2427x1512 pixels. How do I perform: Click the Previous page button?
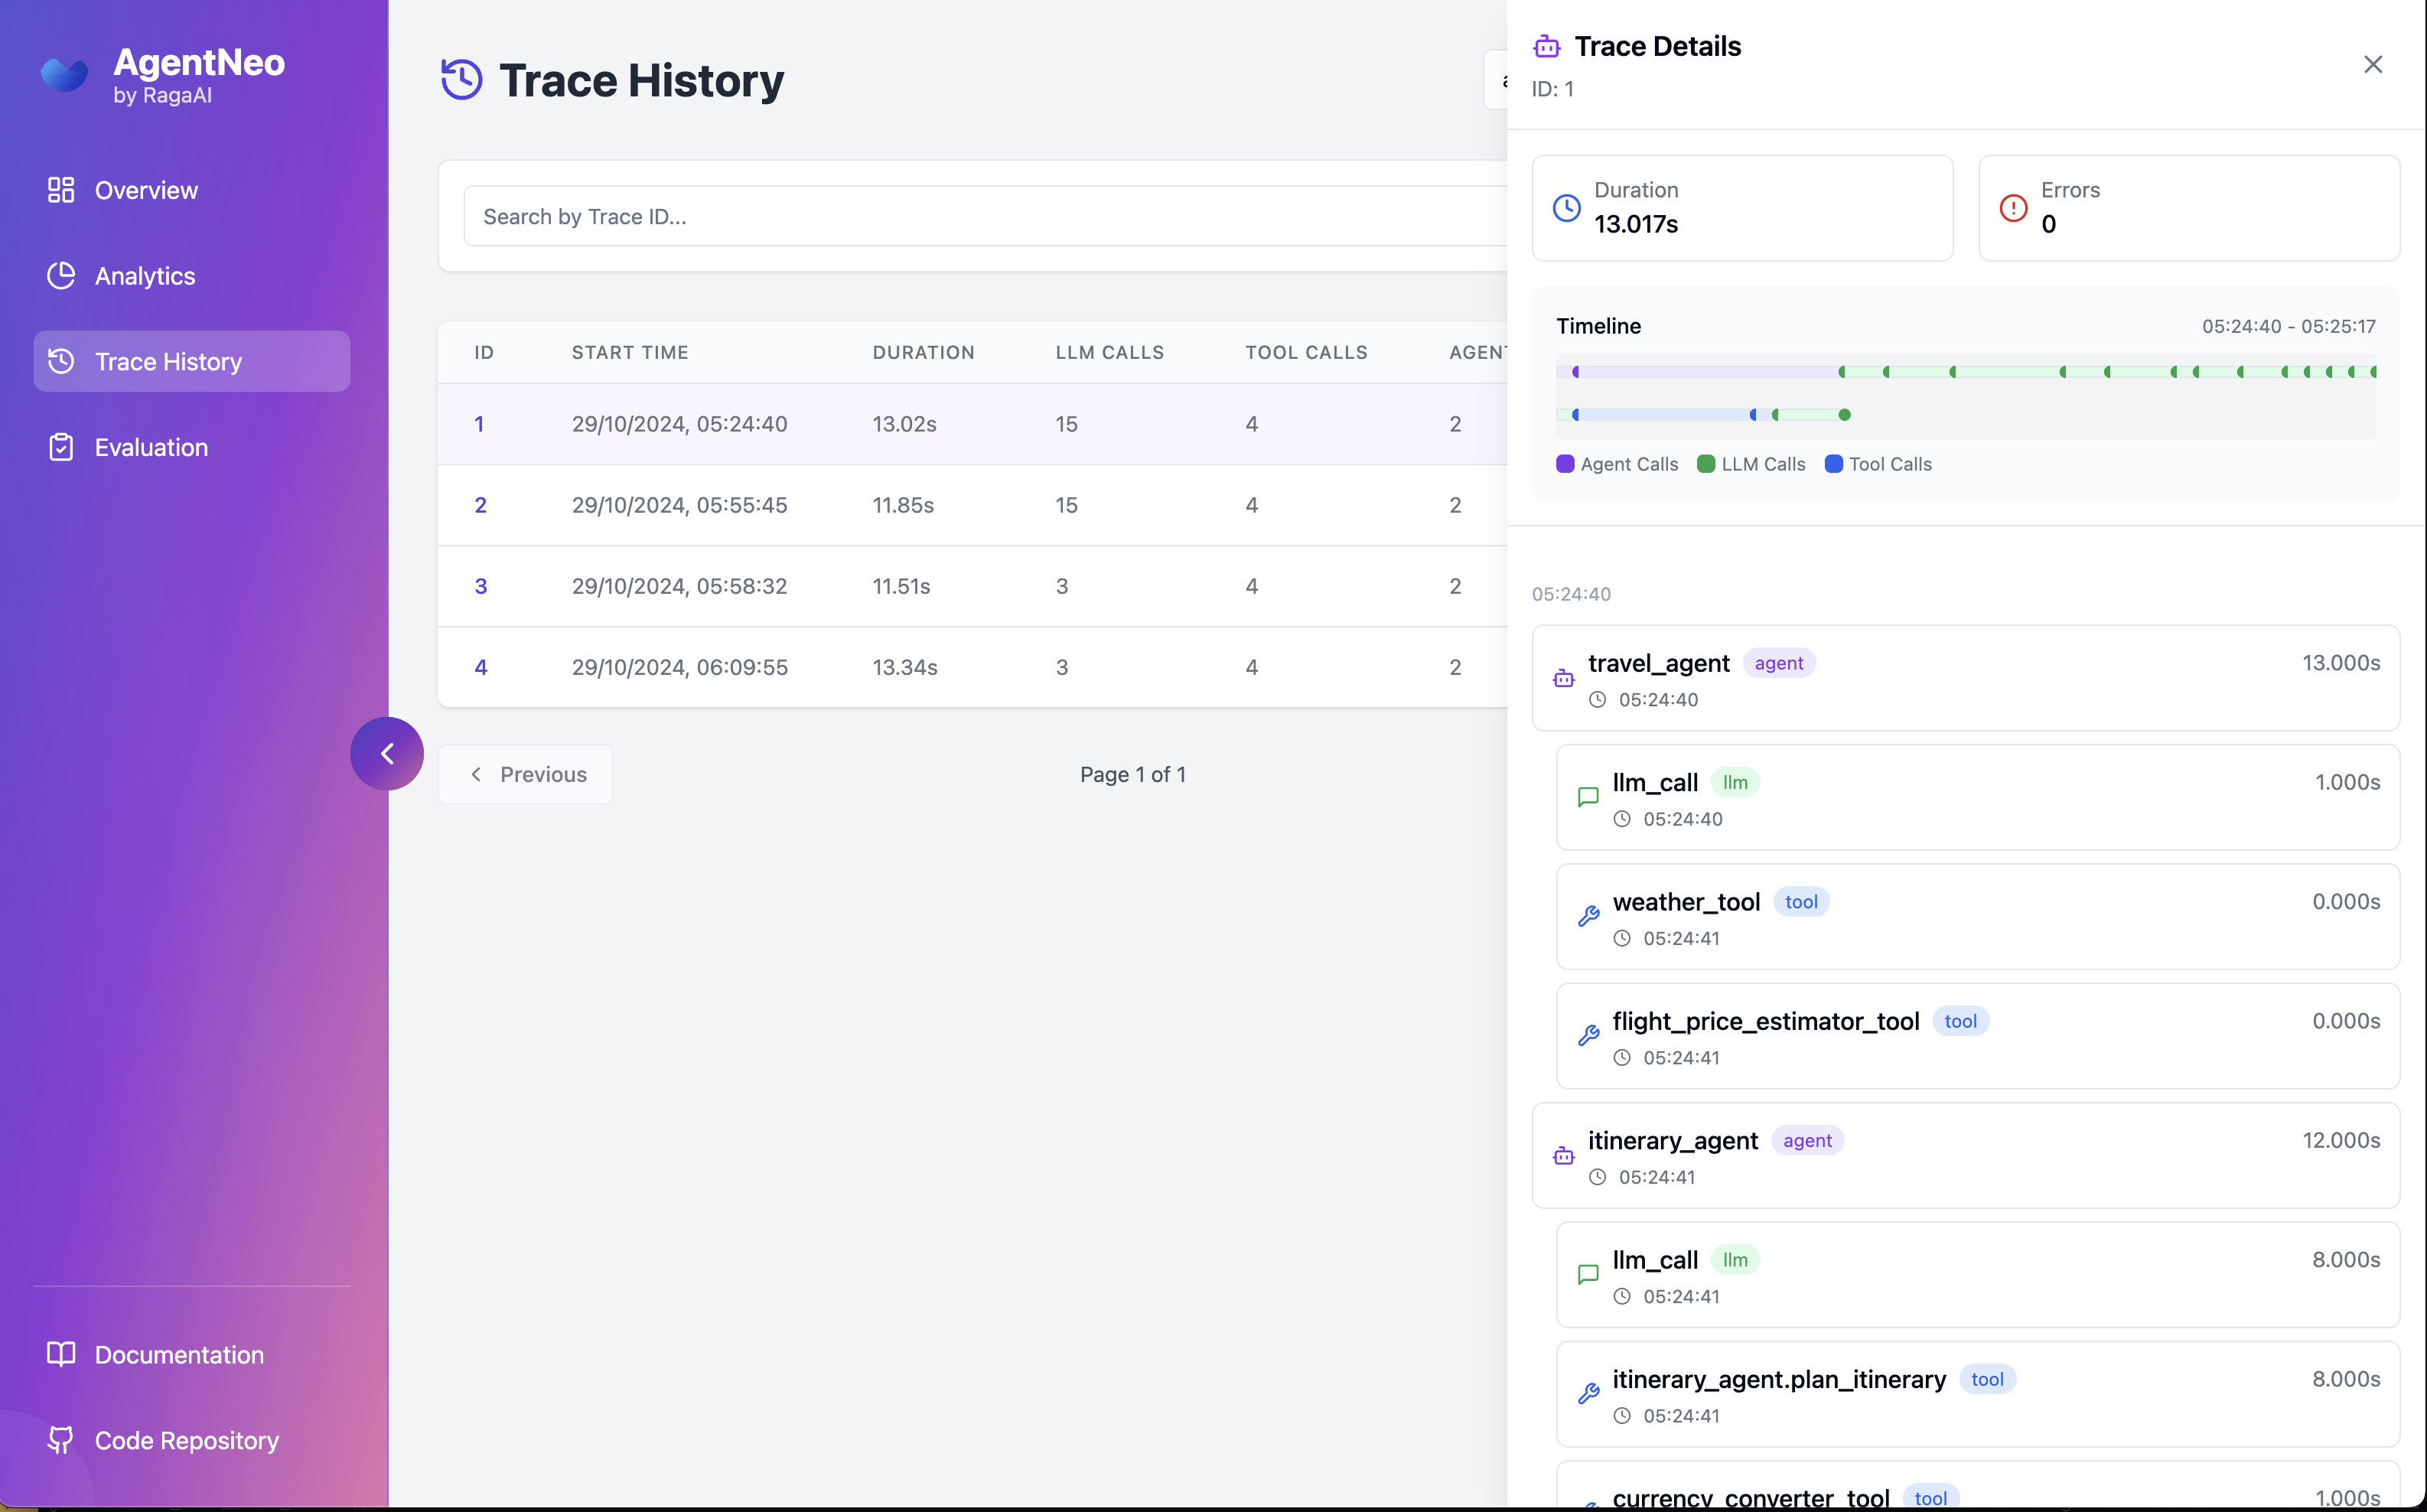pos(526,774)
